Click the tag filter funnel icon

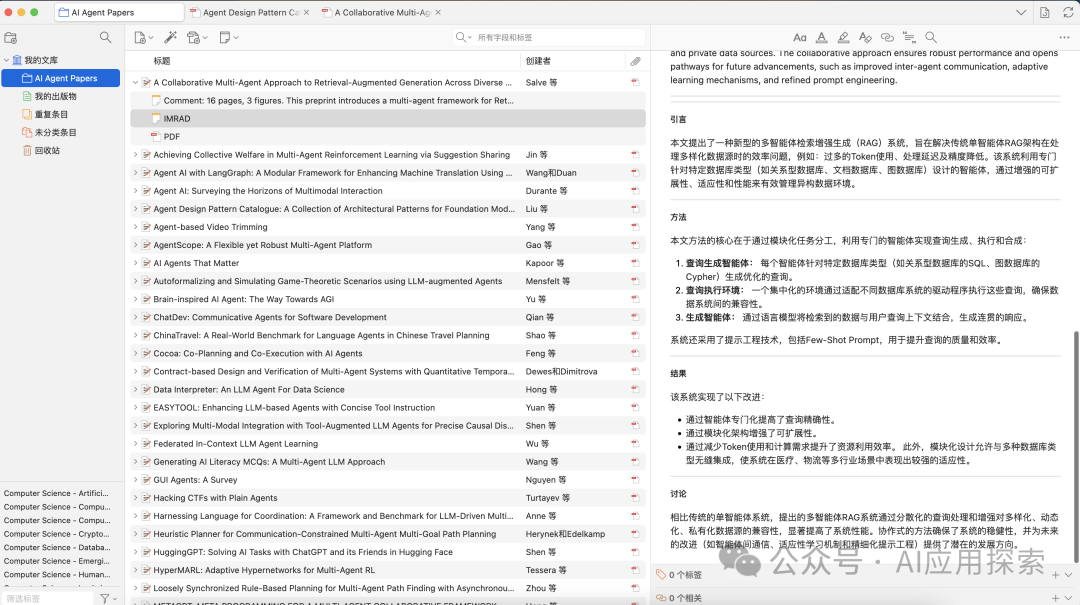pos(105,598)
